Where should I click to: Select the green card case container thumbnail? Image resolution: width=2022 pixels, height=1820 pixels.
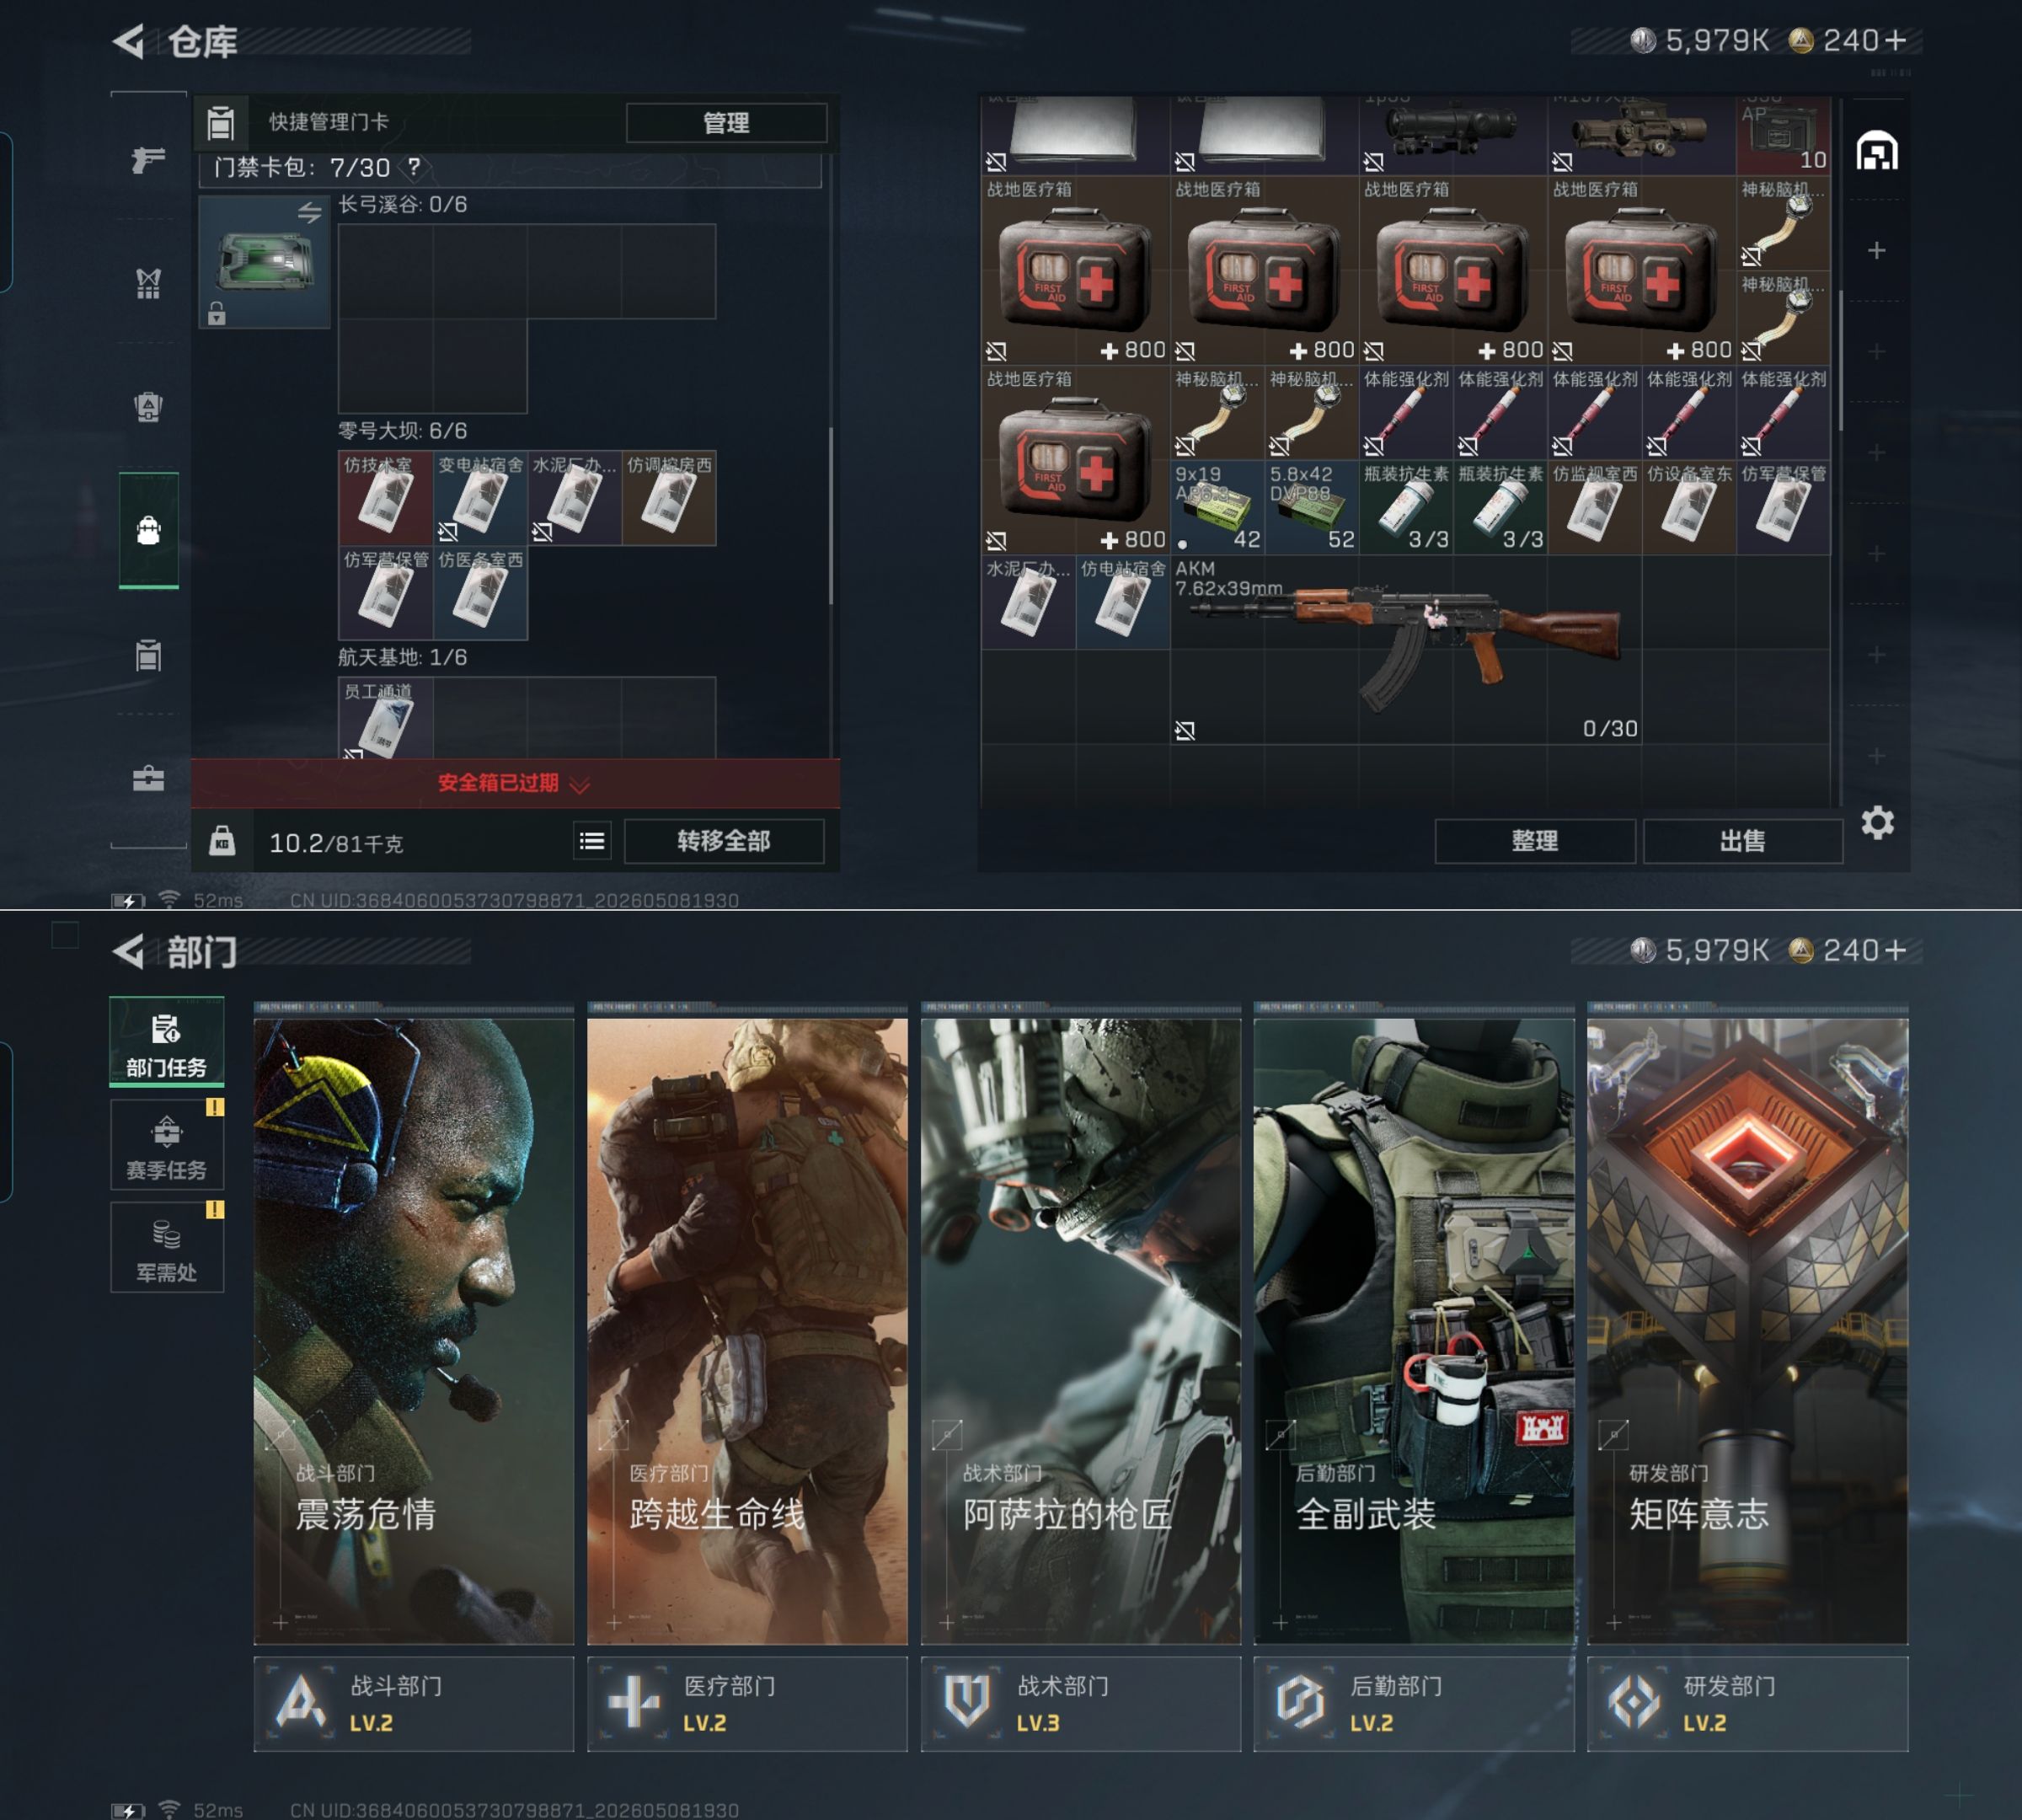pyautogui.click(x=265, y=262)
